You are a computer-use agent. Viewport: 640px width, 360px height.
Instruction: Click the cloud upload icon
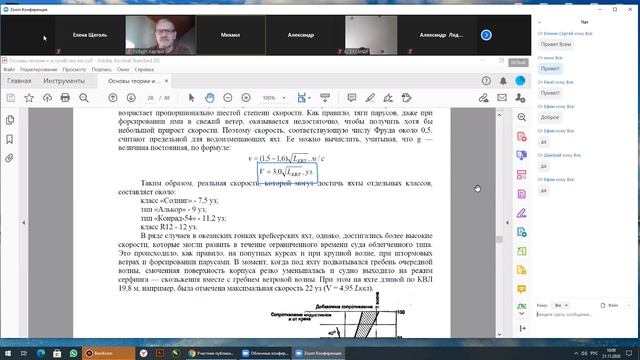tap(47, 98)
